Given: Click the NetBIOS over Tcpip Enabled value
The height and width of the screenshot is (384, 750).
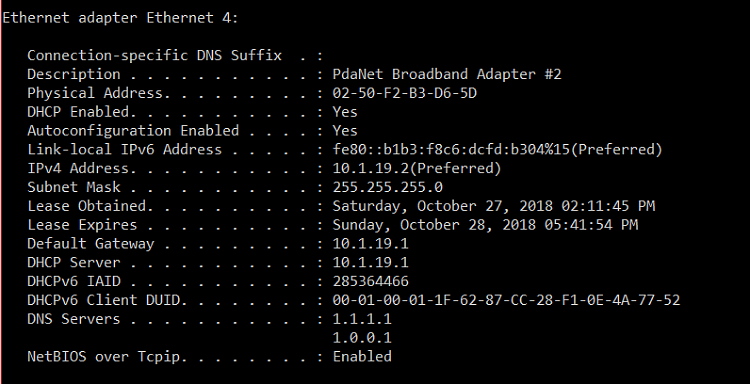Looking at the screenshot, I should pyautogui.click(x=362, y=357).
